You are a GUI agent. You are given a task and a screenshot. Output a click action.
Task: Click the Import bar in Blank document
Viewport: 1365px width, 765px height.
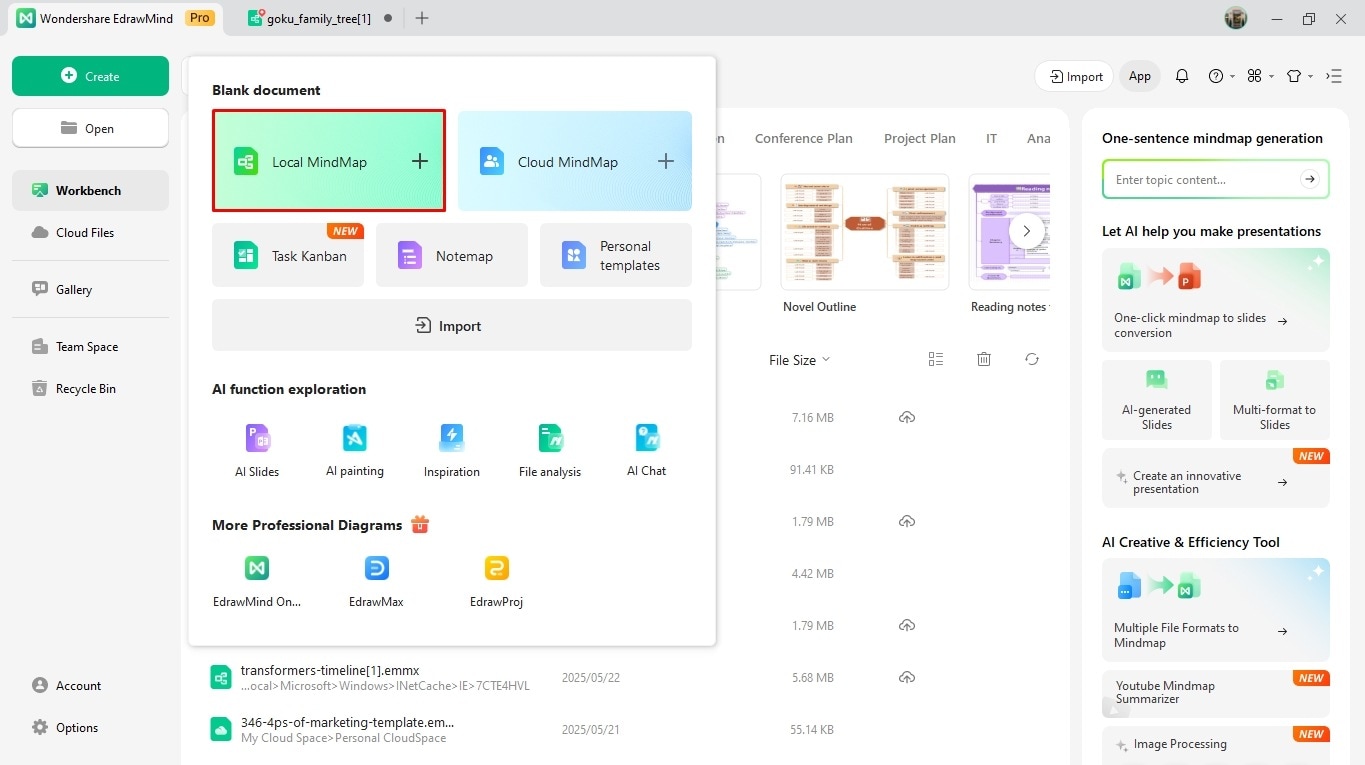452,325
